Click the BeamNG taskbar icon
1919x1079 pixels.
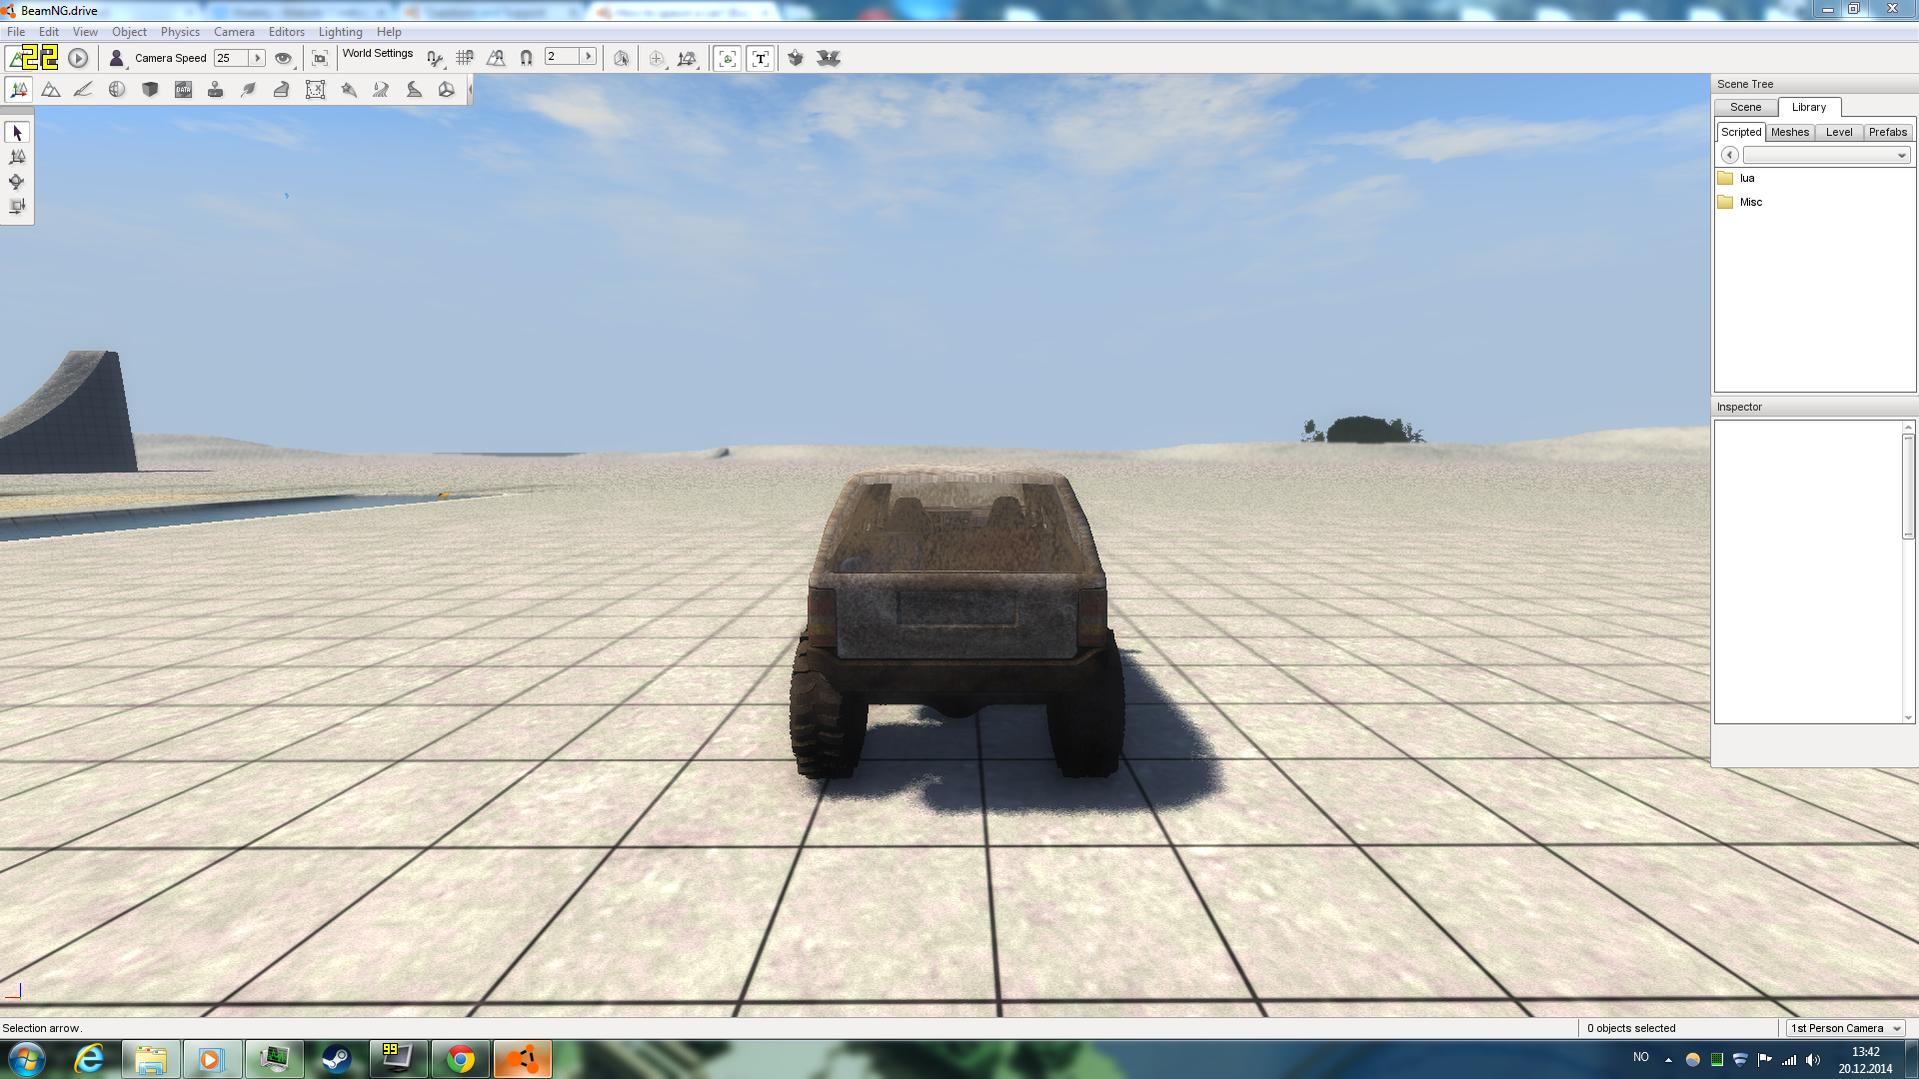(x=522, y=1059)
